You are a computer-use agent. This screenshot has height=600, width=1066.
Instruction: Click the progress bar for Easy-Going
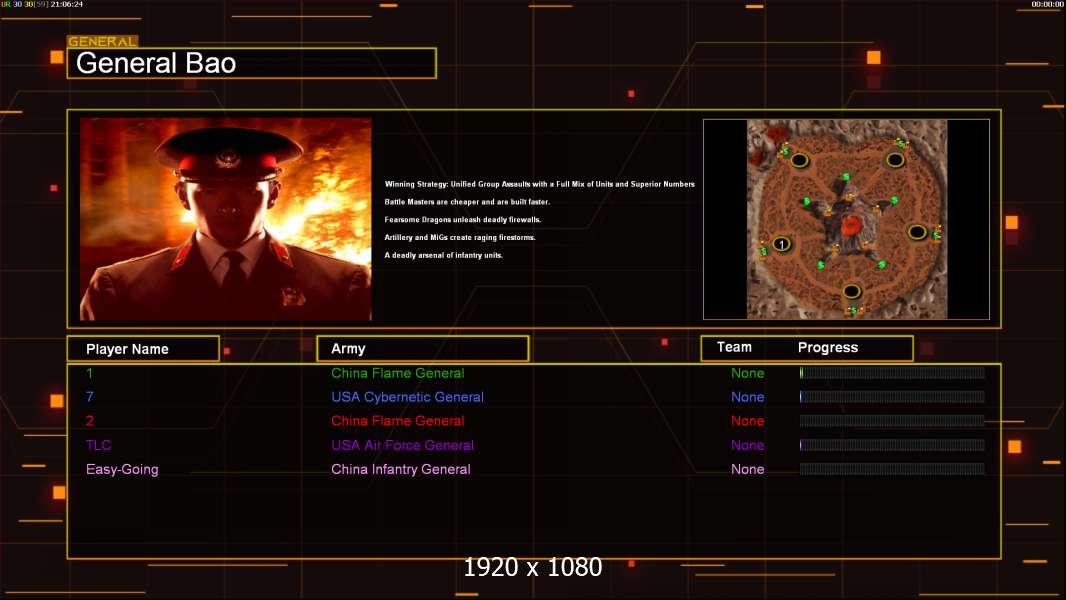tap(892, 469)
